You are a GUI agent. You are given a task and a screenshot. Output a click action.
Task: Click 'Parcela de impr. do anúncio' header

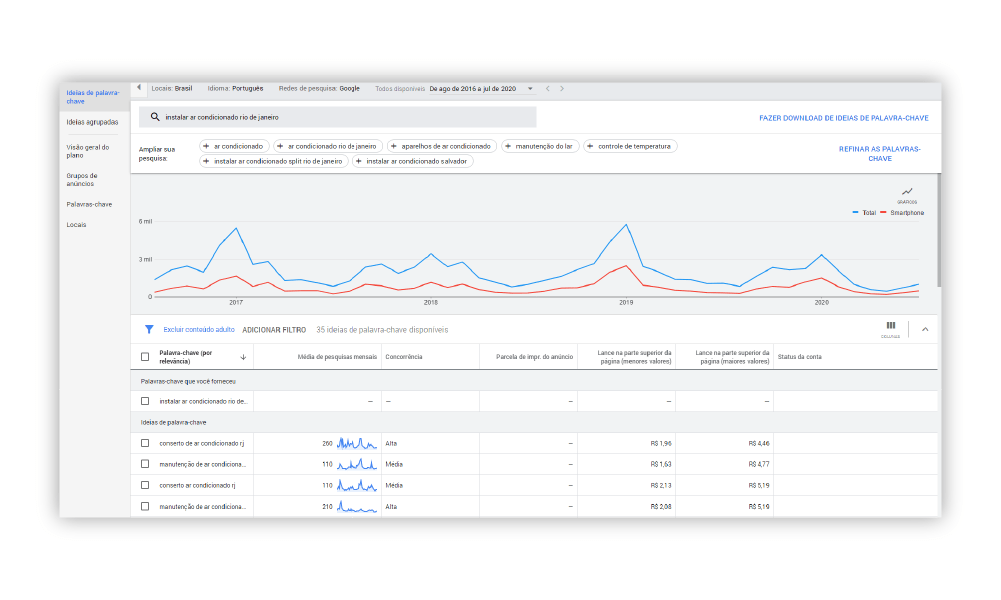point(534,357)
